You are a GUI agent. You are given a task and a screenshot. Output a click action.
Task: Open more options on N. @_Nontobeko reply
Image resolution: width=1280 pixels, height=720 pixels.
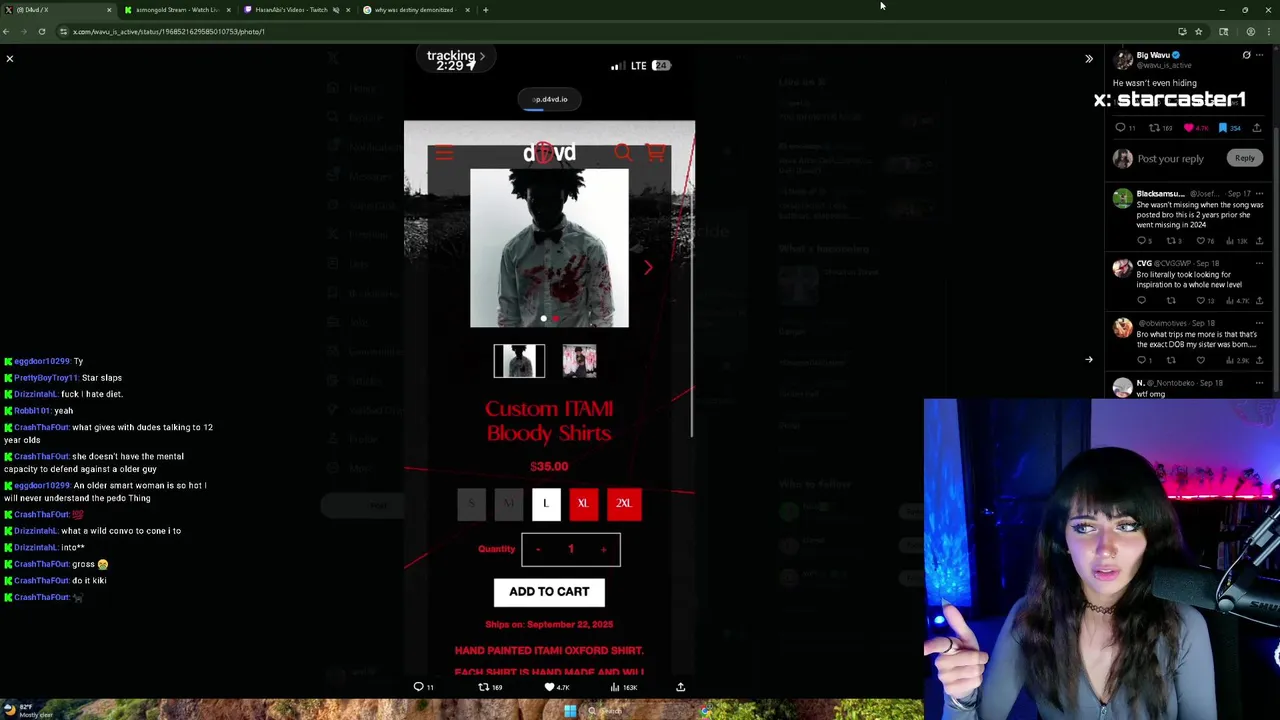(1259, 383)
